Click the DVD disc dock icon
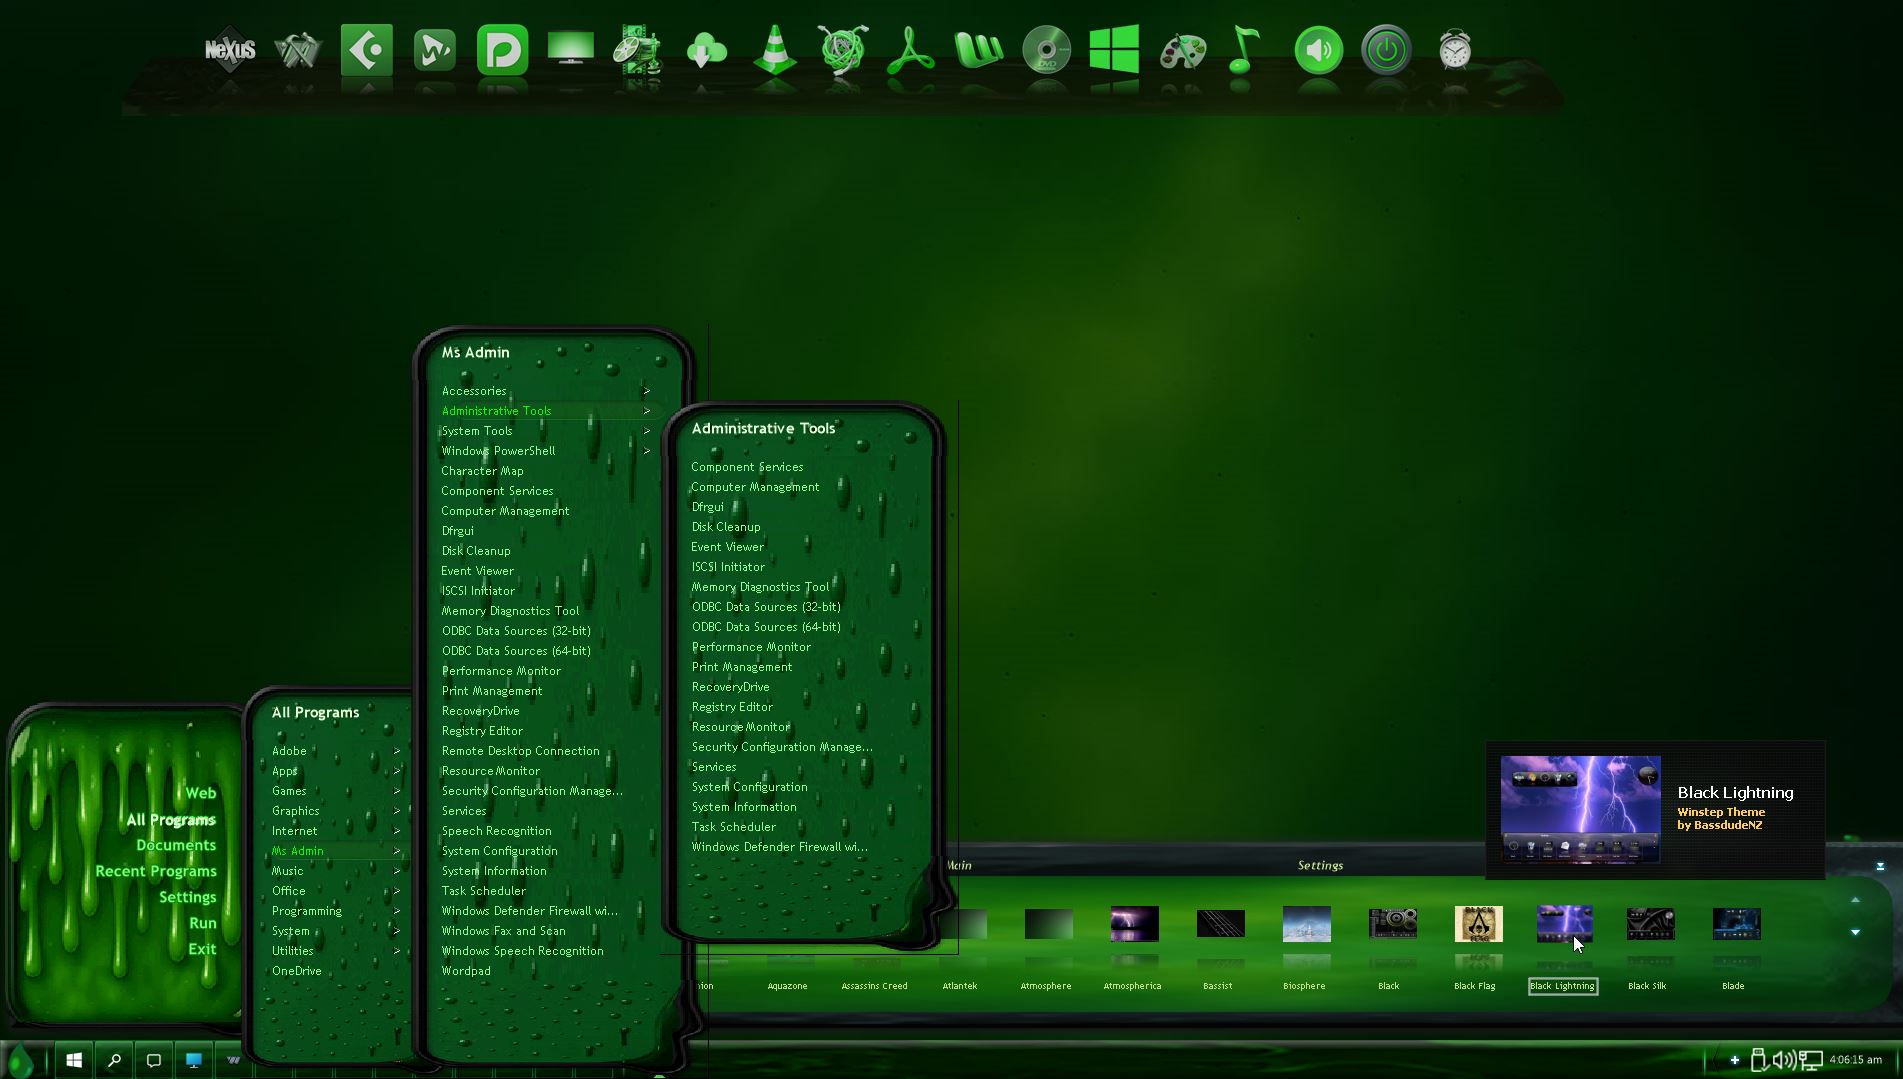 click(1046, 50)
